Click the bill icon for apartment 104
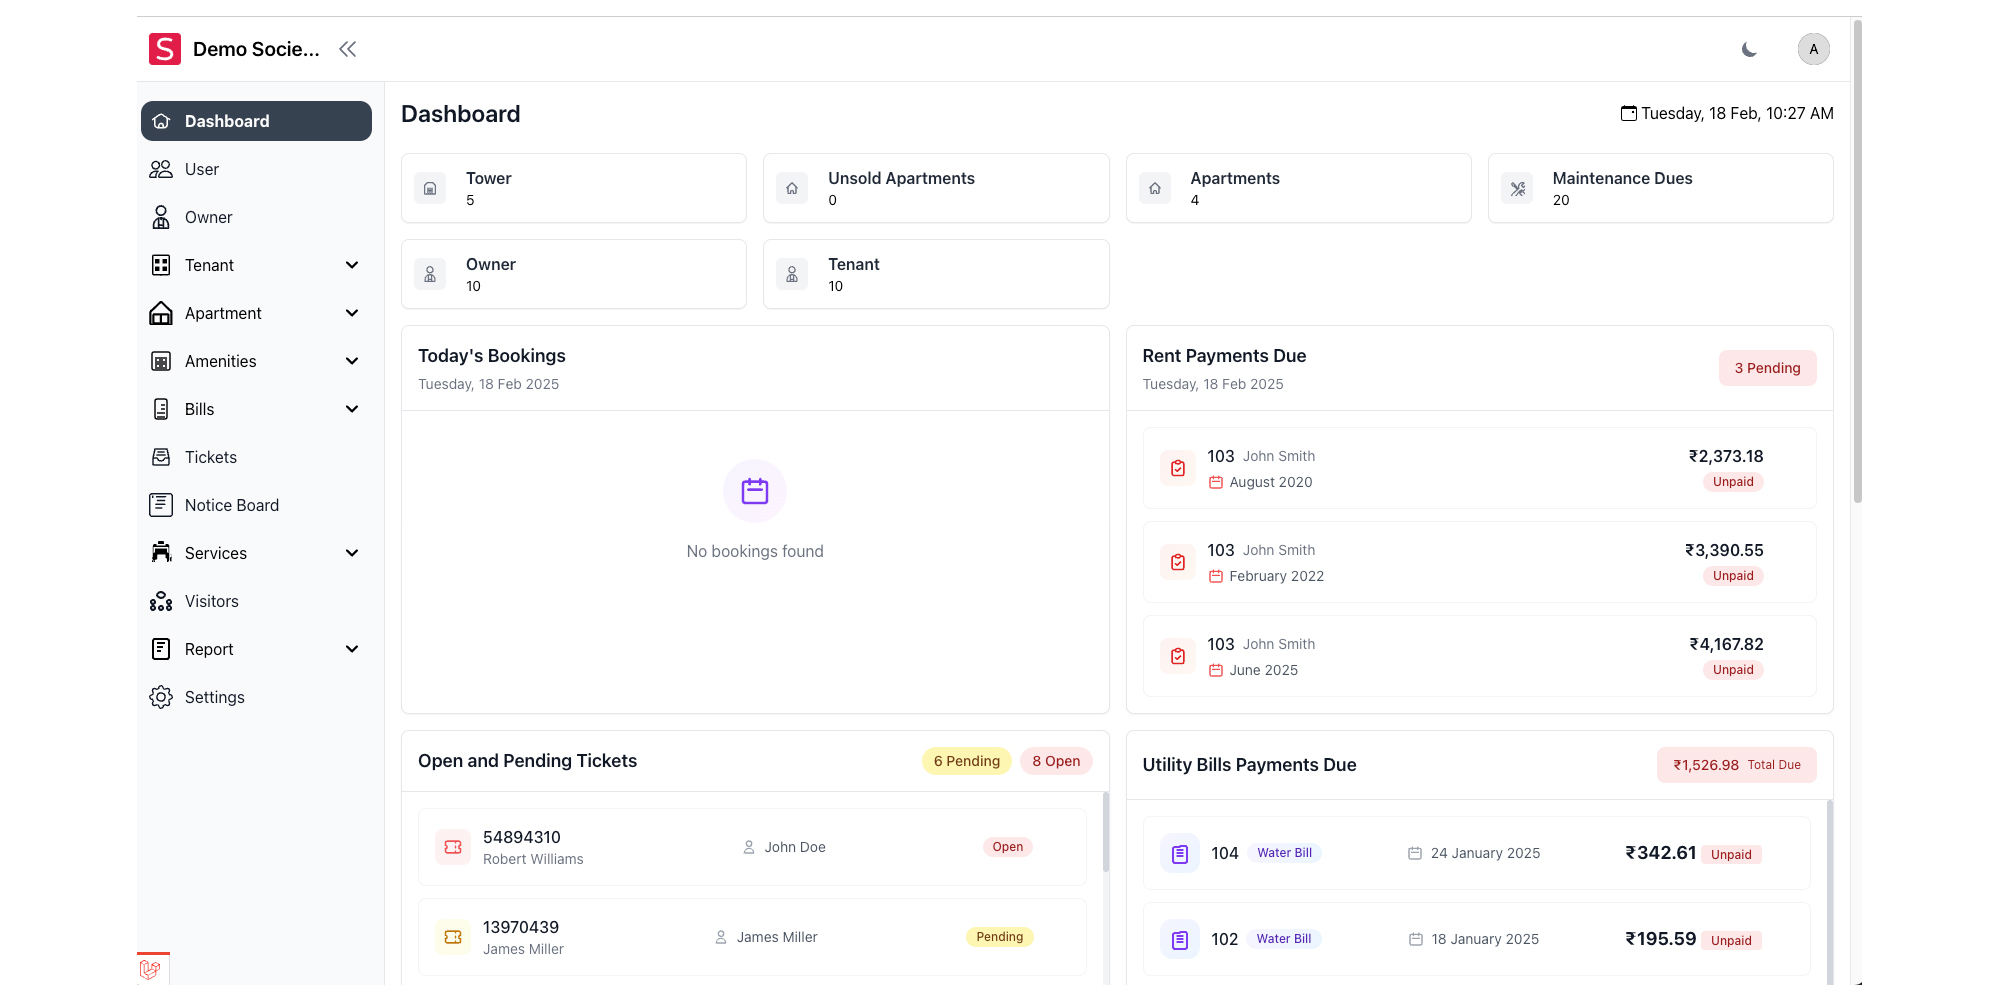Image resolution: width=2000 pixels, height=1000 pixels. coord(1180,853)
